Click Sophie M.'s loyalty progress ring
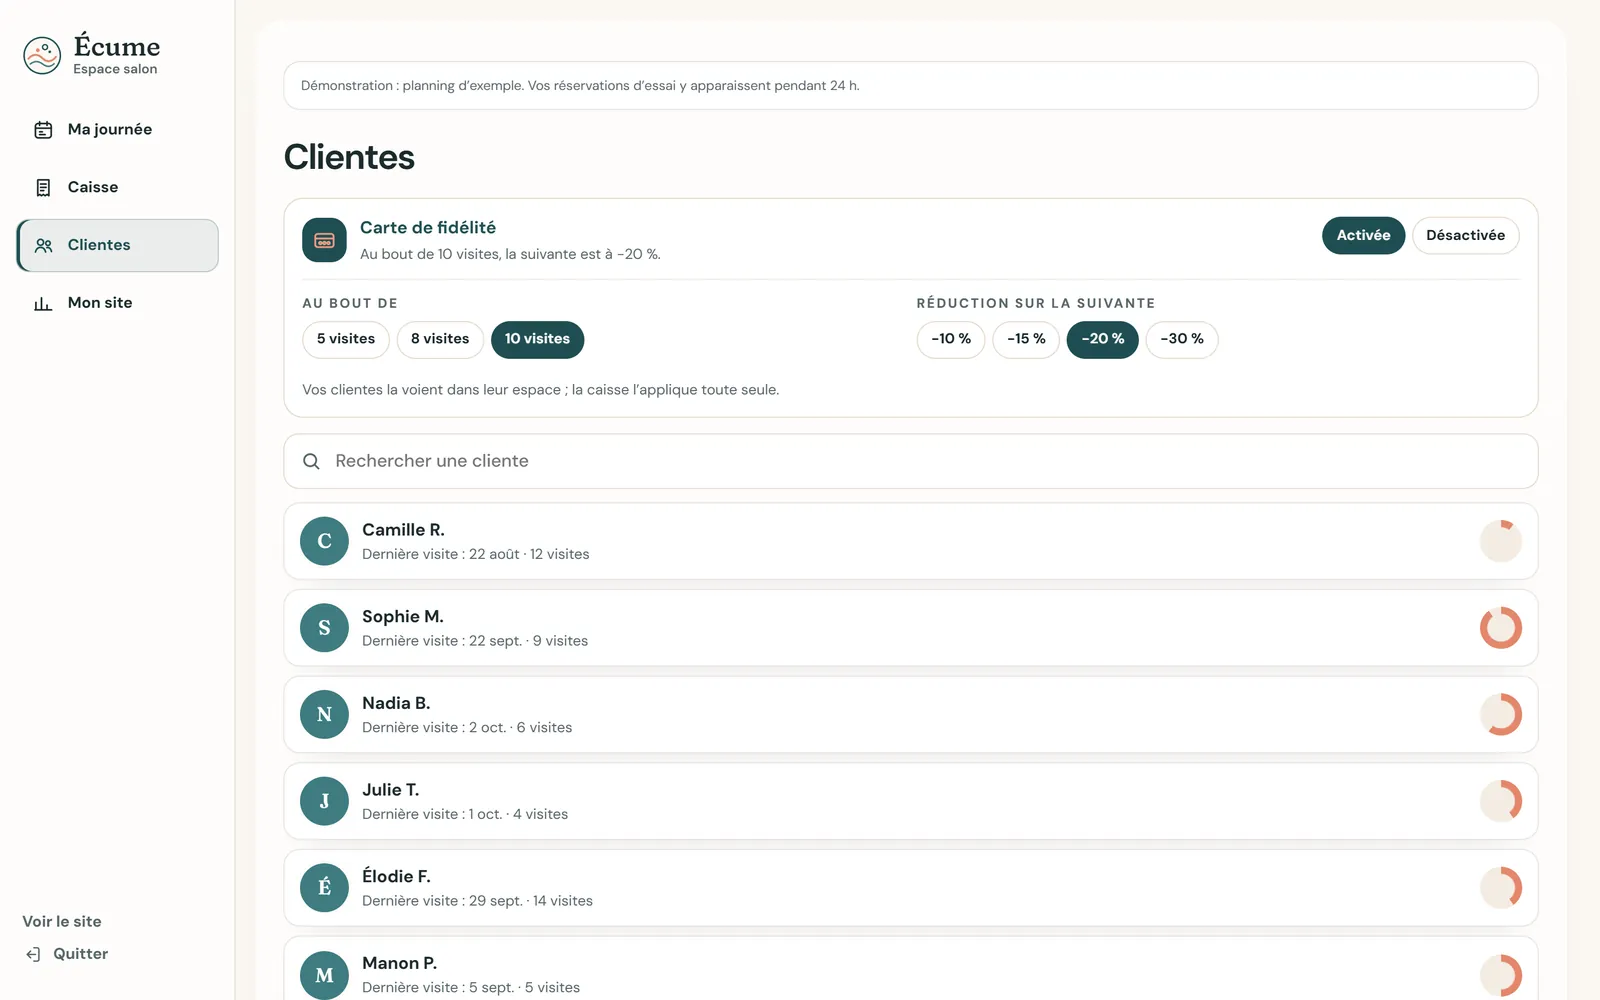This screenshot has width=1600, height=1000. pyautogui.click(x=1500, y=628)
